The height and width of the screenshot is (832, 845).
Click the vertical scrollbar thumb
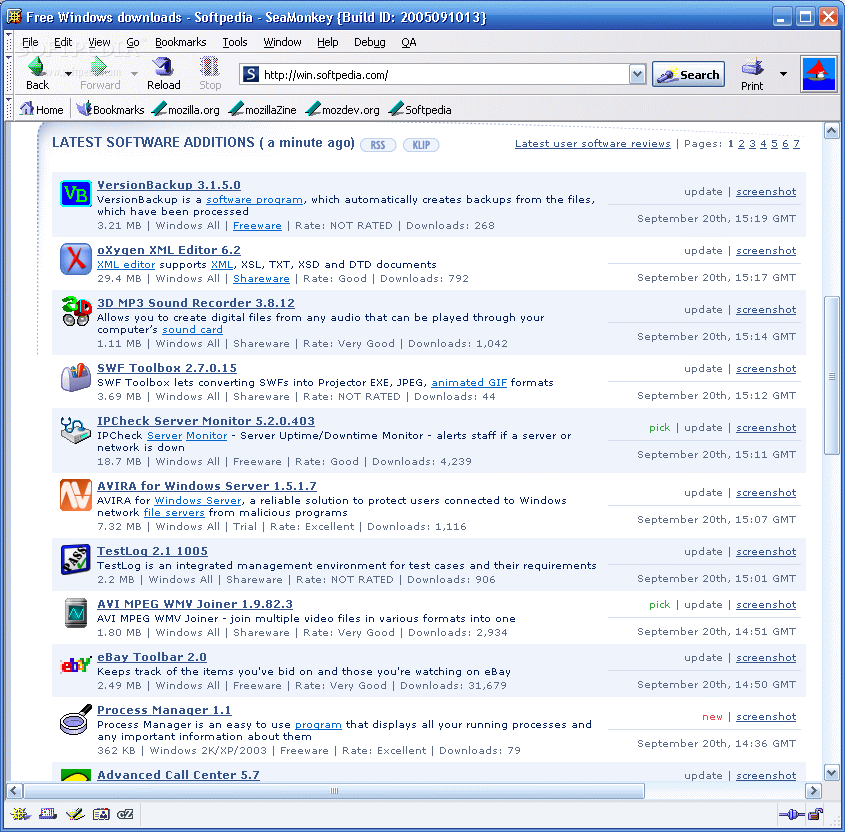pos(832,376)
